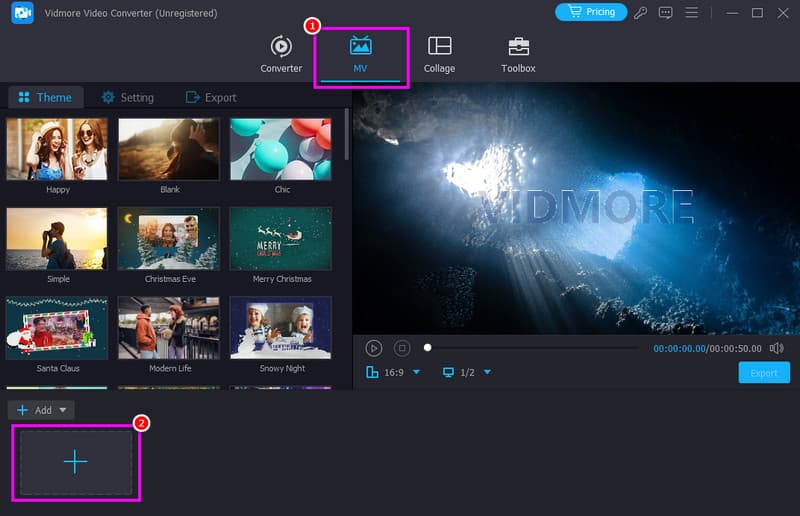Open the Converter module
This screenshot has width=800, height=516.
click(x=281, y=55)
